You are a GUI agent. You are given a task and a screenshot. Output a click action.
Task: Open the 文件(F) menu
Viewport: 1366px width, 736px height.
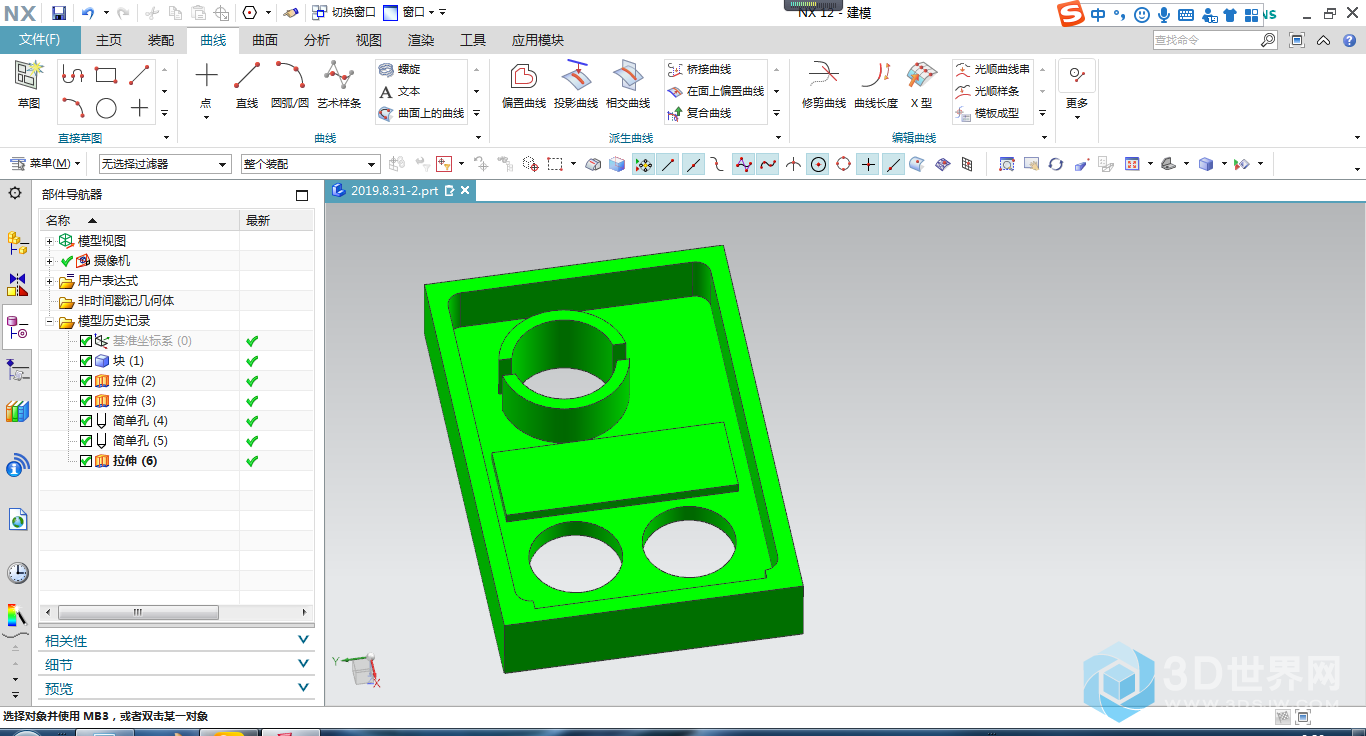40,40
